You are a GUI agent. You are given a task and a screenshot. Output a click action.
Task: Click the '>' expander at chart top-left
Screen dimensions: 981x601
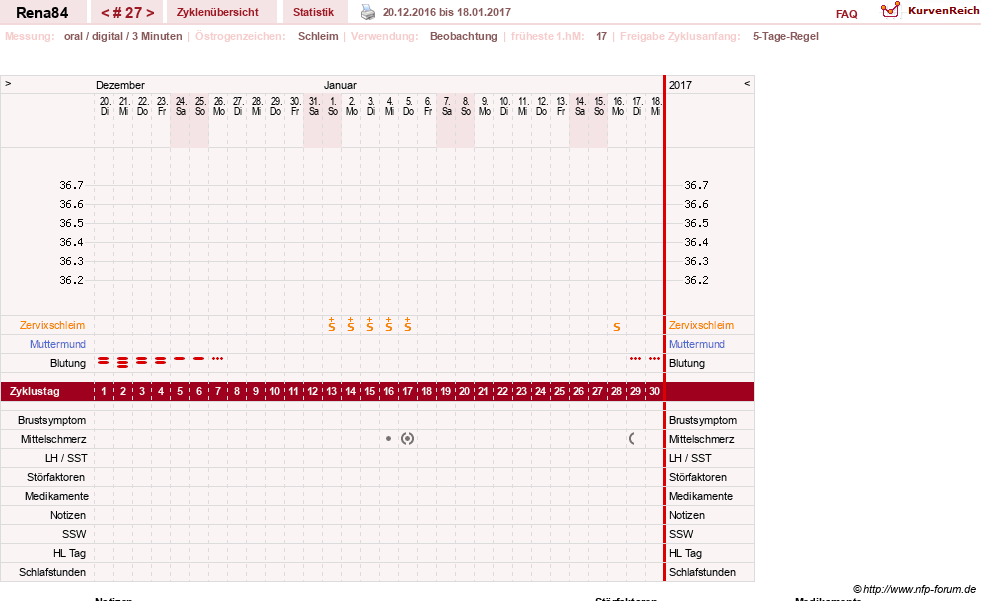point(8,83)
